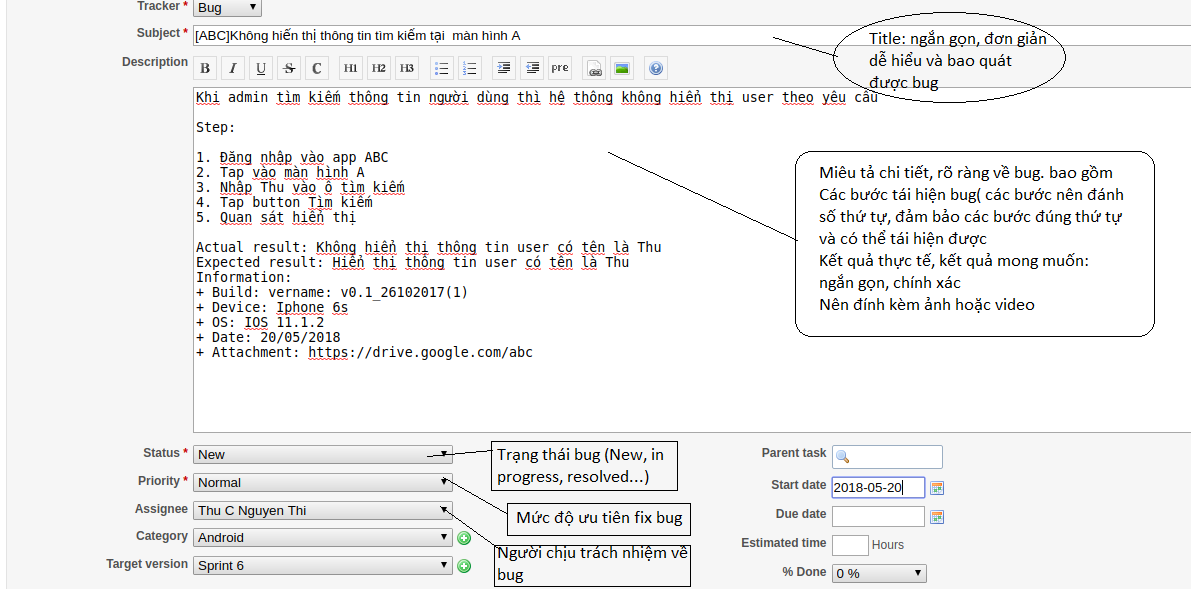This screenshot has height=589, width=1191.
Task: Open Target version dropdown showing Sprint 6
Action: [x=323, y=566]
